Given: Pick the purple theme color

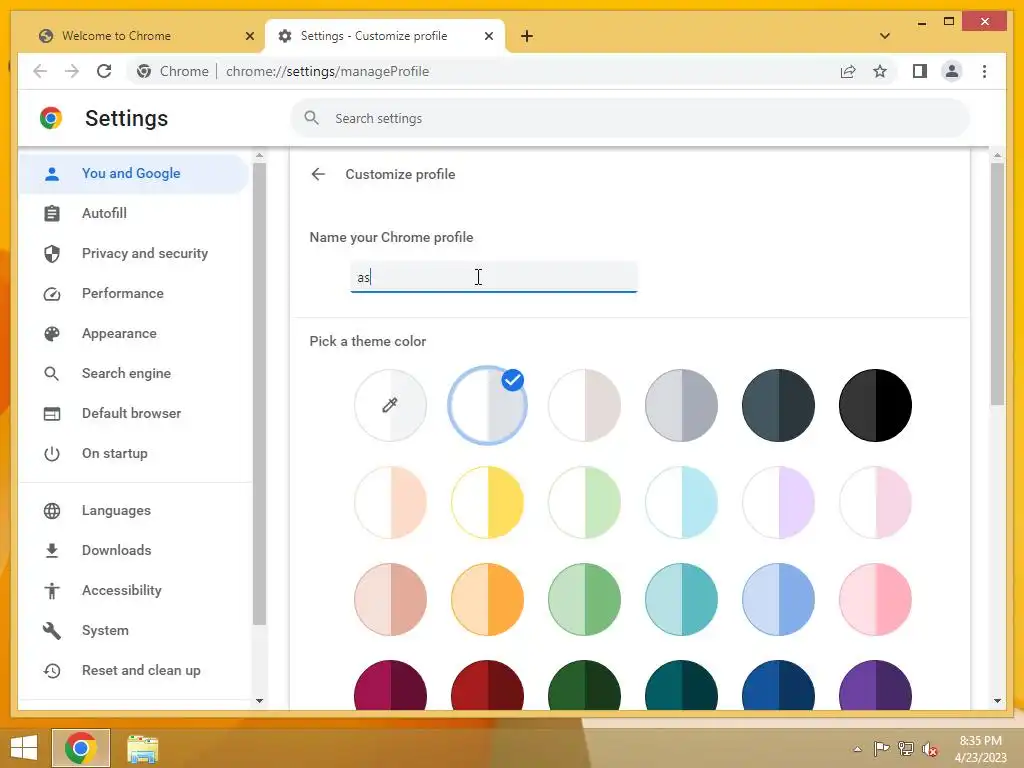Looking at the screenshot, I should click(x=875, y=684).
